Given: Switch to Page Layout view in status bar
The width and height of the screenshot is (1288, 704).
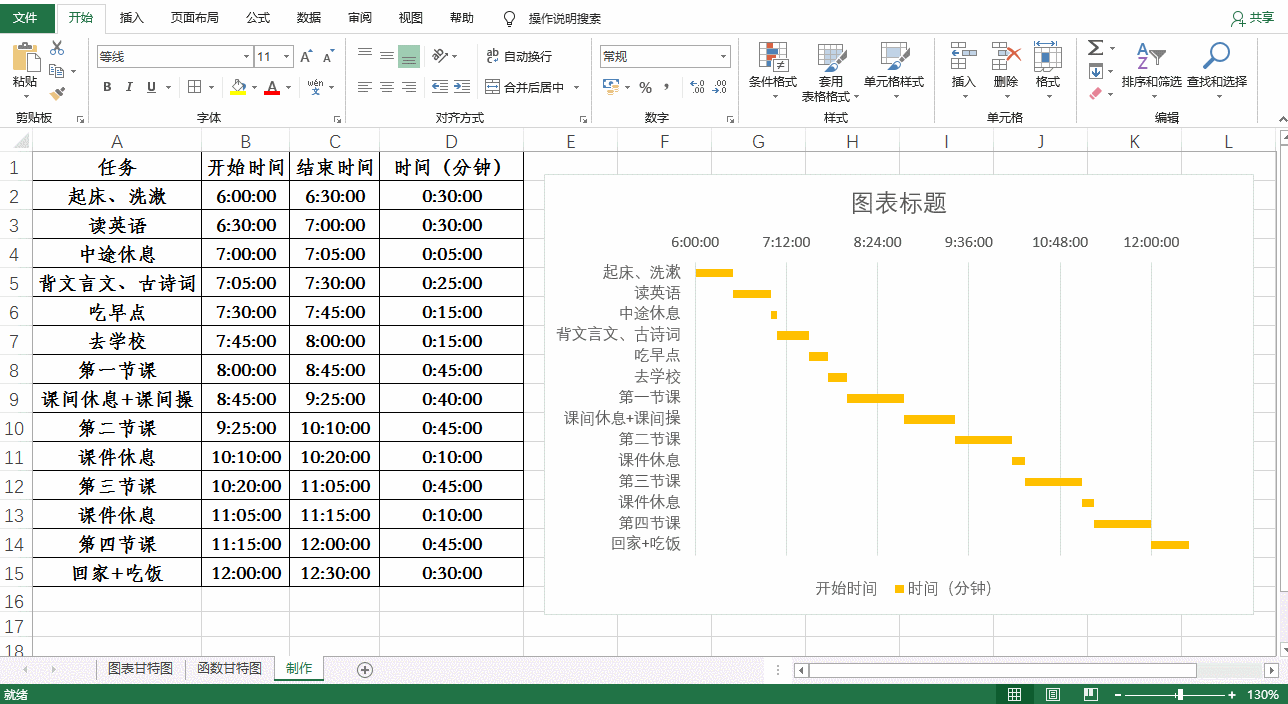Looking at the screenshot, I should (x=1052, y=694).
